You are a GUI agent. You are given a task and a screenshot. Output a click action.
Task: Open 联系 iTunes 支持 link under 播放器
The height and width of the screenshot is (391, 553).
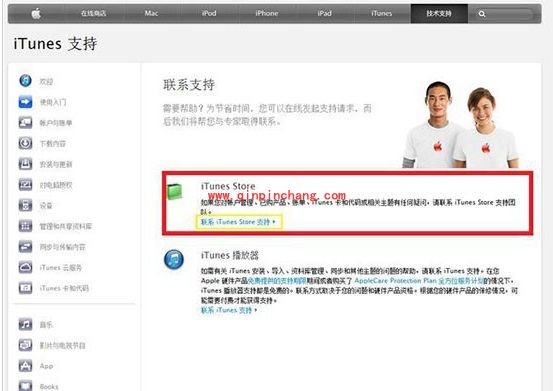229,310
